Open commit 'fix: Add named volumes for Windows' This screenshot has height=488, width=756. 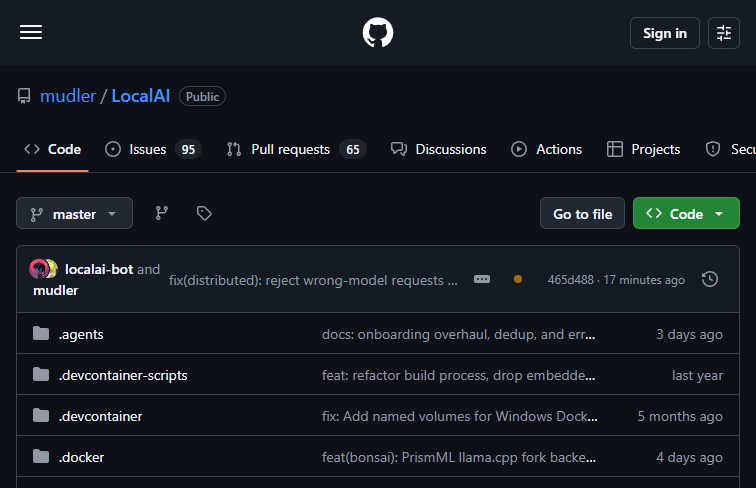click(459, 416)
